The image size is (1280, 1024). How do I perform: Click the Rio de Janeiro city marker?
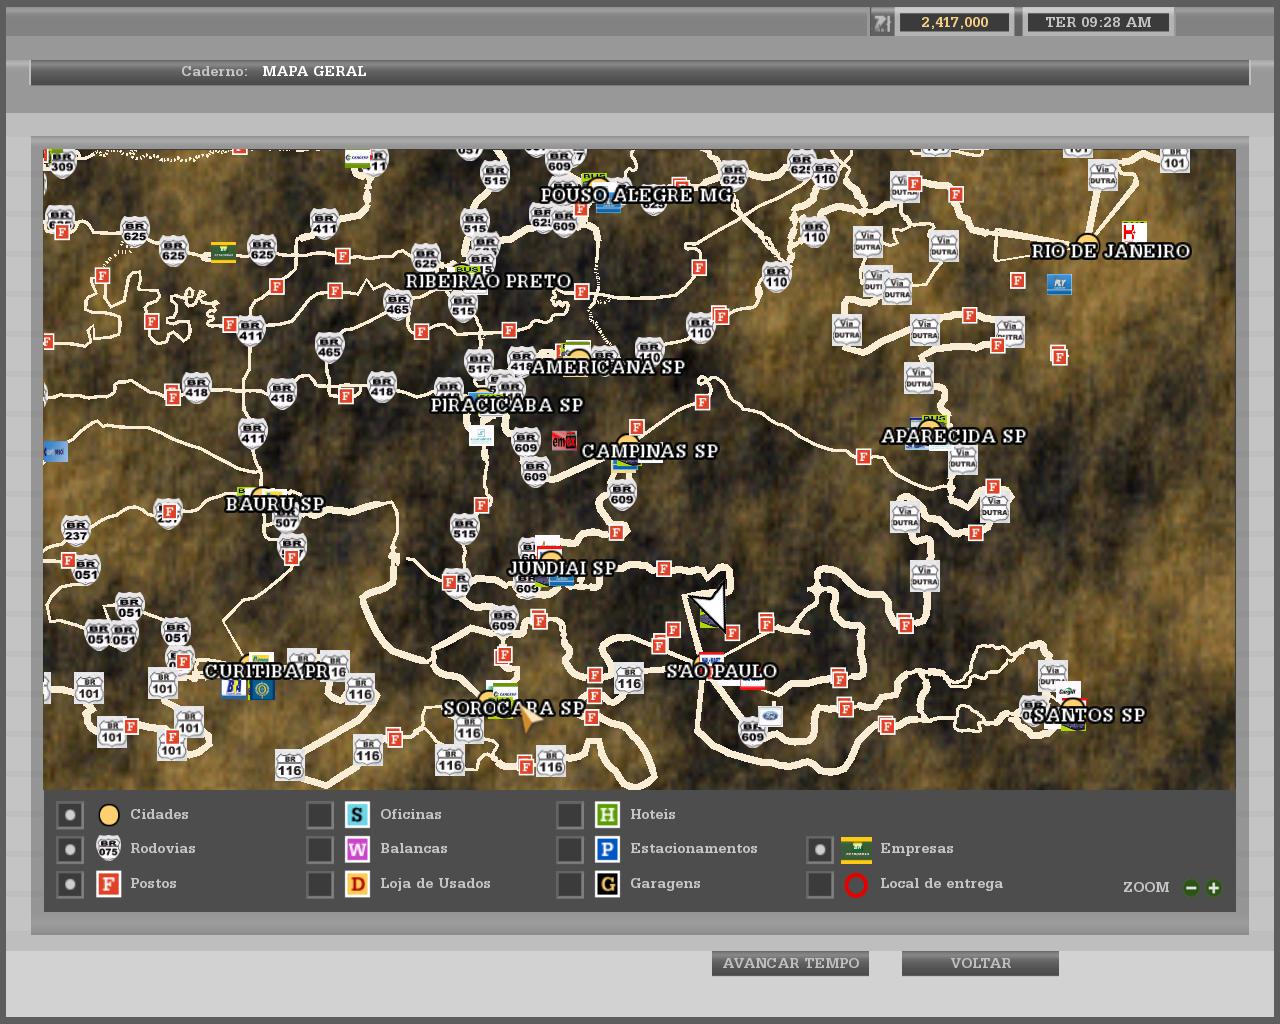(1087, 241)
